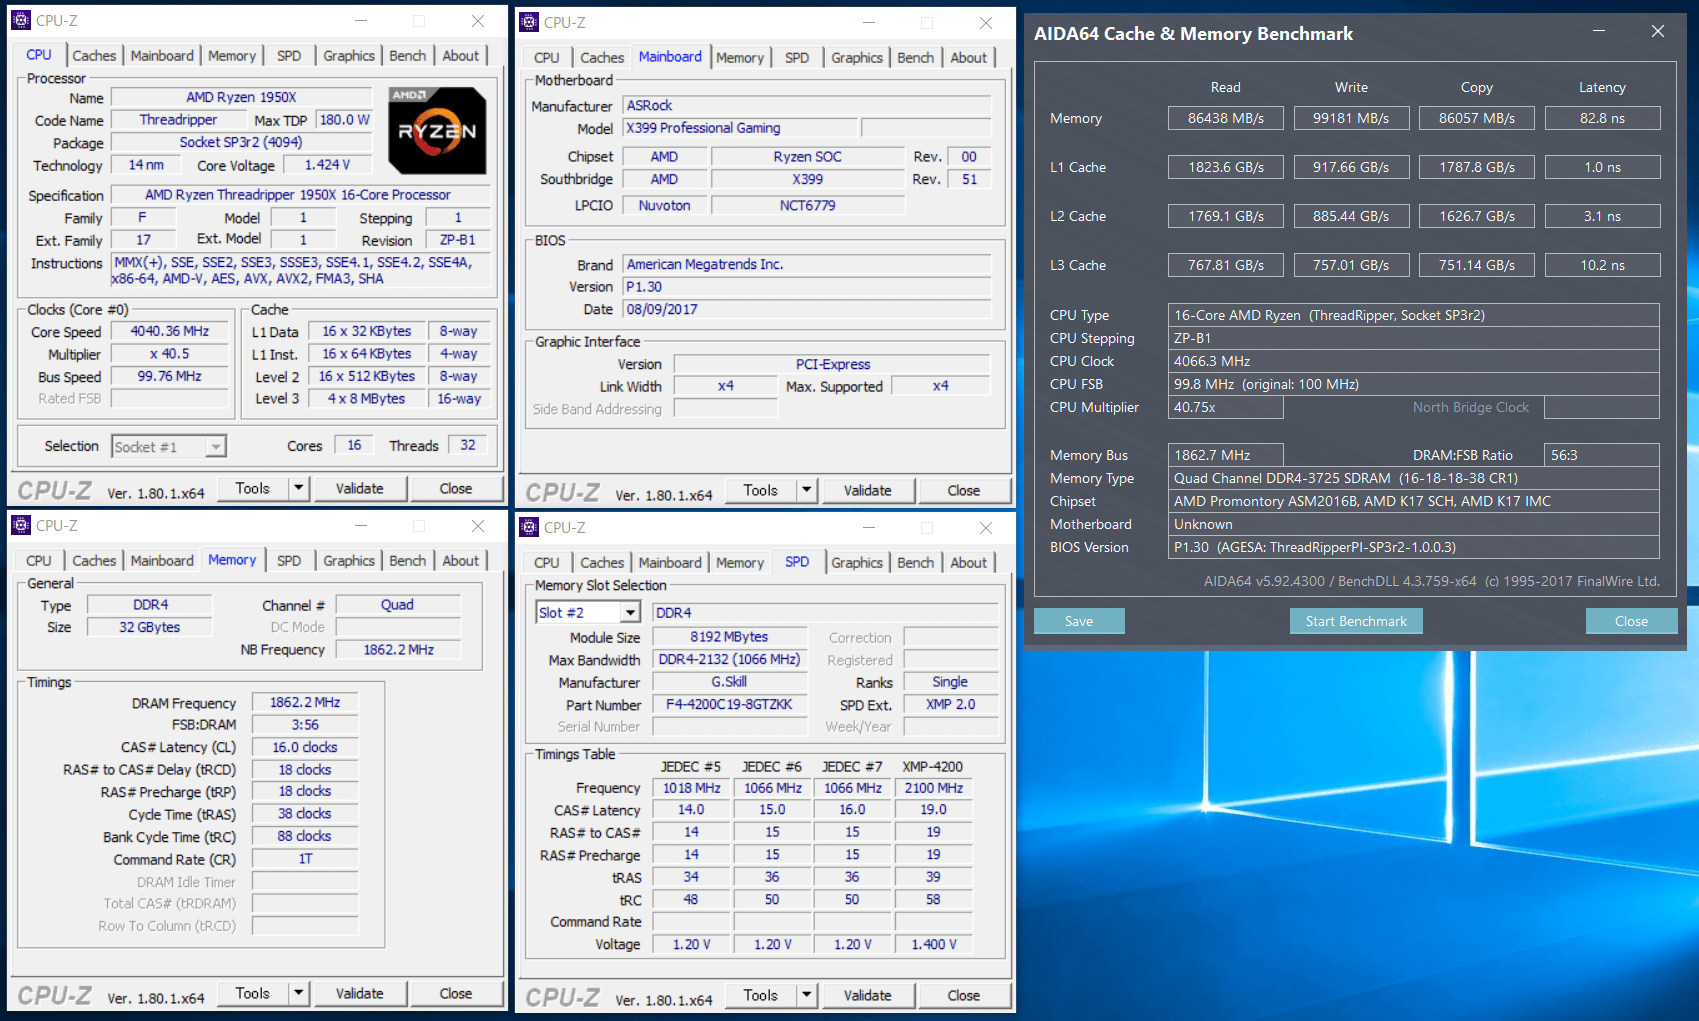Image resolution: width=1699 pixels, height=1021 pixels.
Task: Click Save in AIDA64 benchmark
Action: [x=1079, y=621]
